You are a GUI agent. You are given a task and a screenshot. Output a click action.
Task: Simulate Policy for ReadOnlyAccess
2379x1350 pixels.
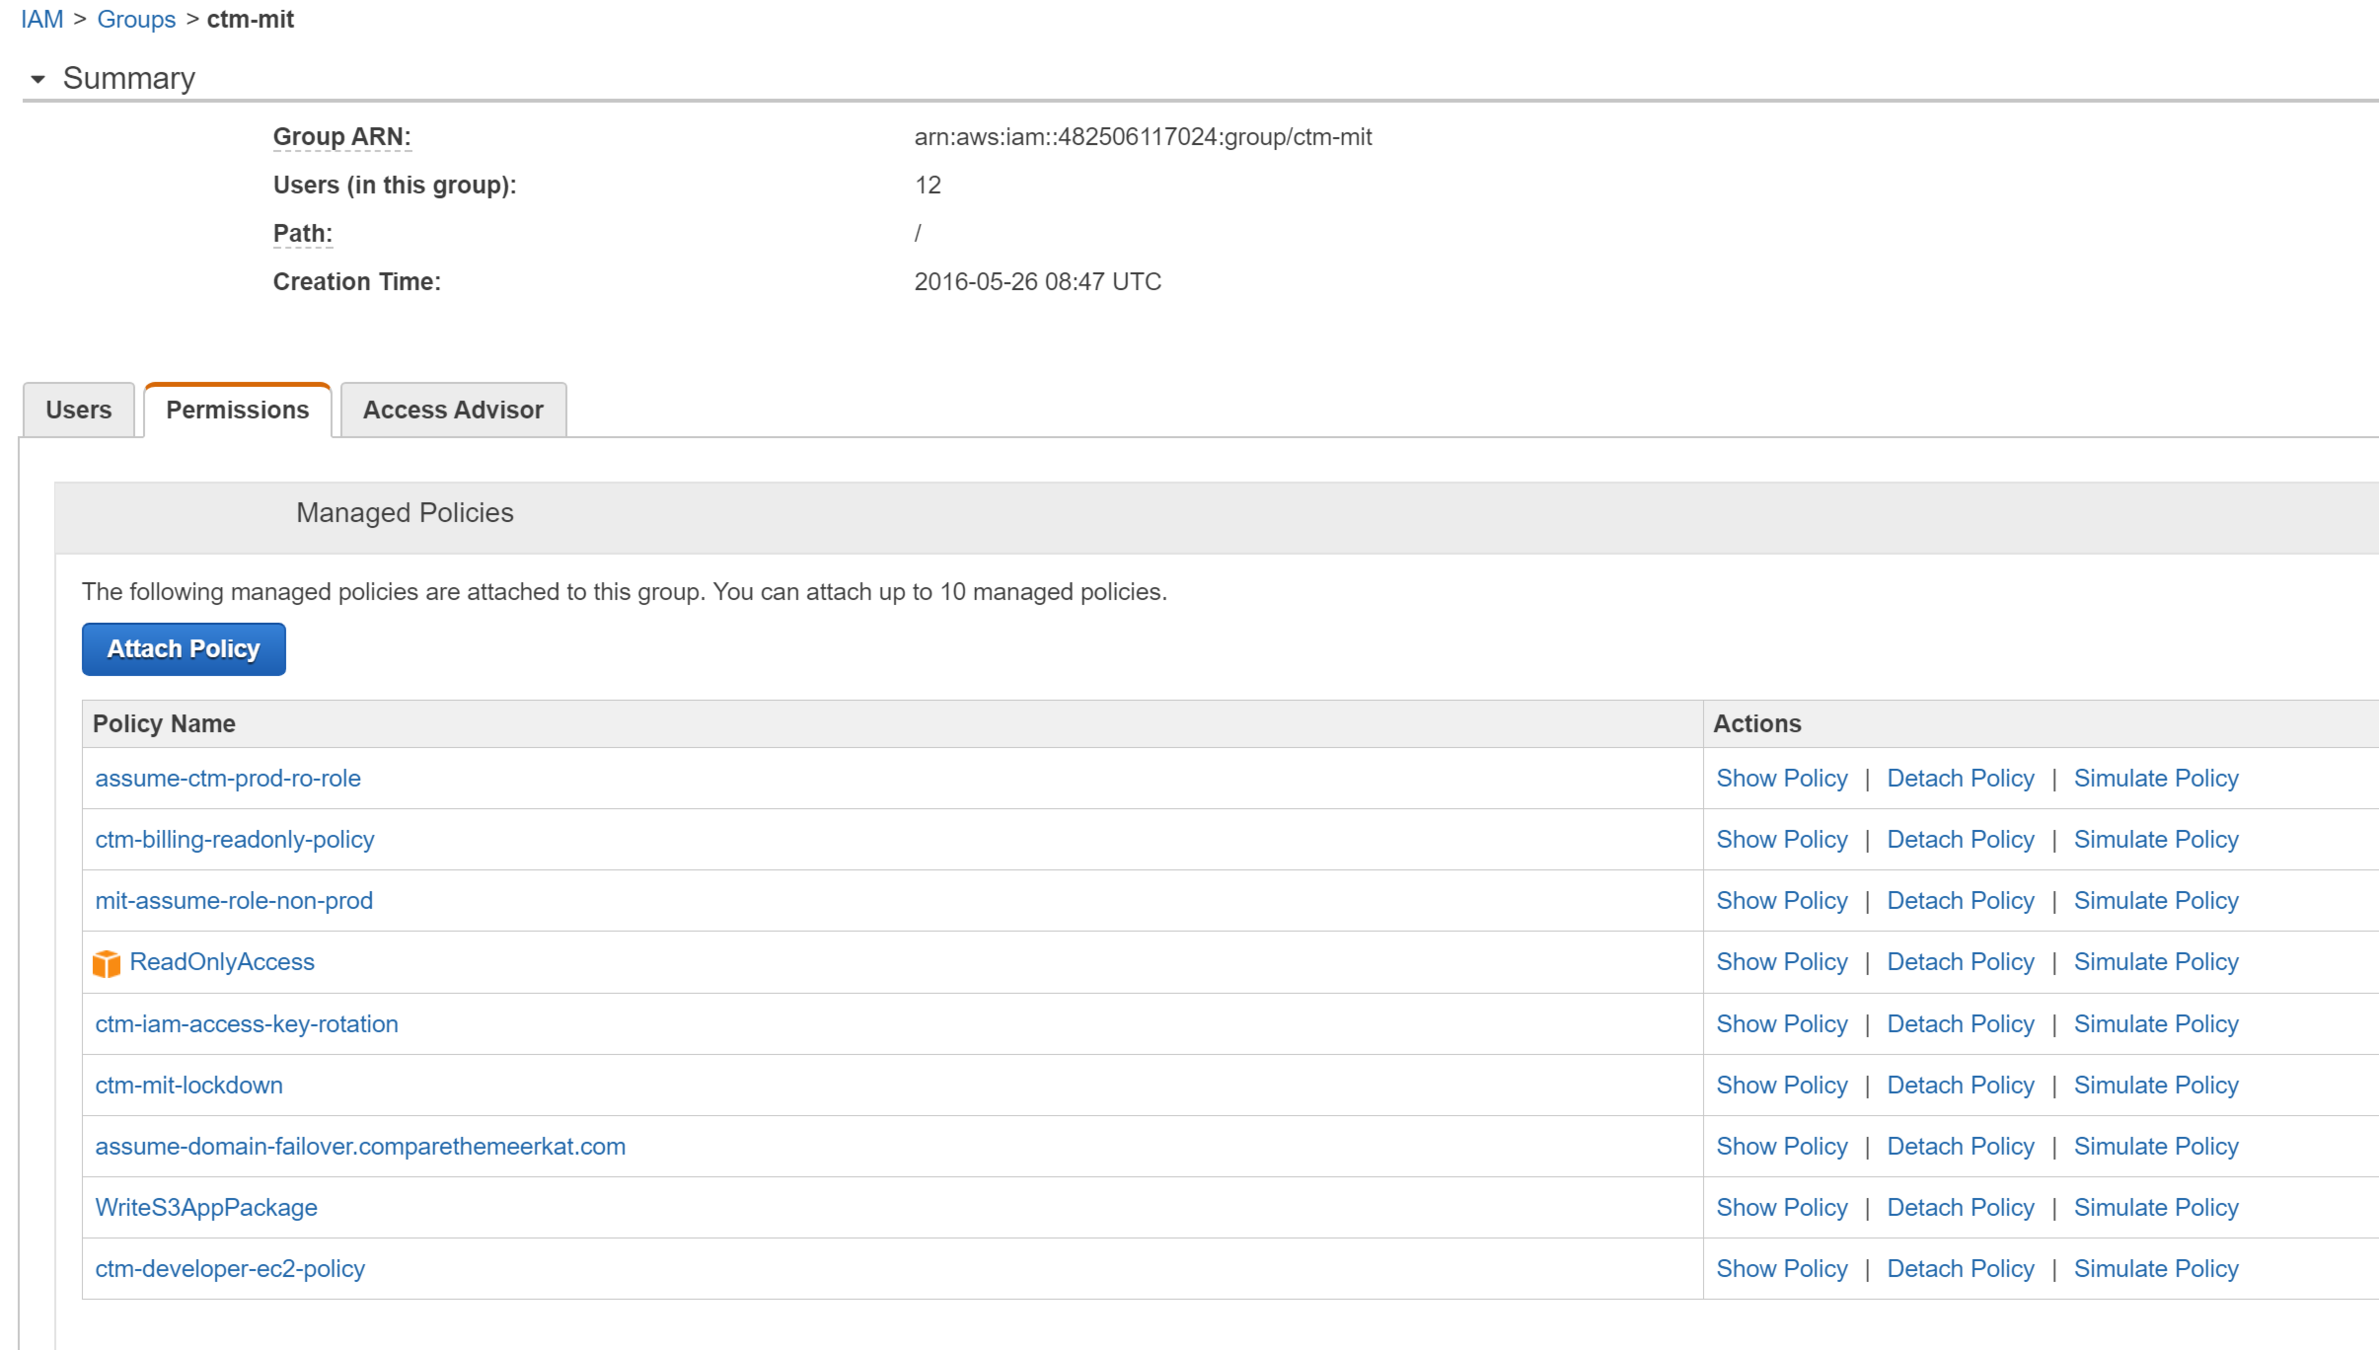coord(2155,961)
